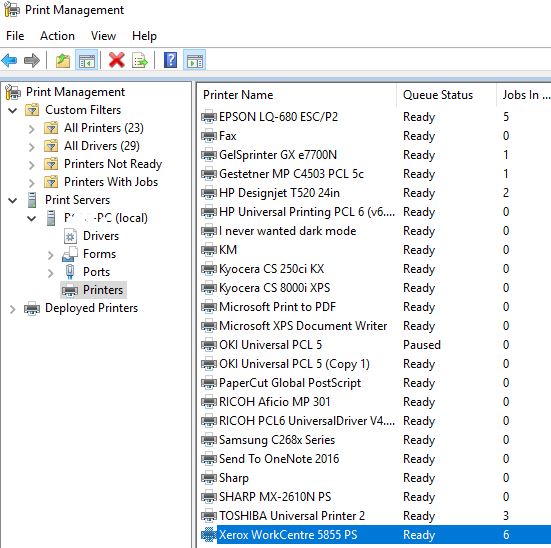Click the Forward arrow toolbar icon
The image size is (551, 548).
(32, 60)
